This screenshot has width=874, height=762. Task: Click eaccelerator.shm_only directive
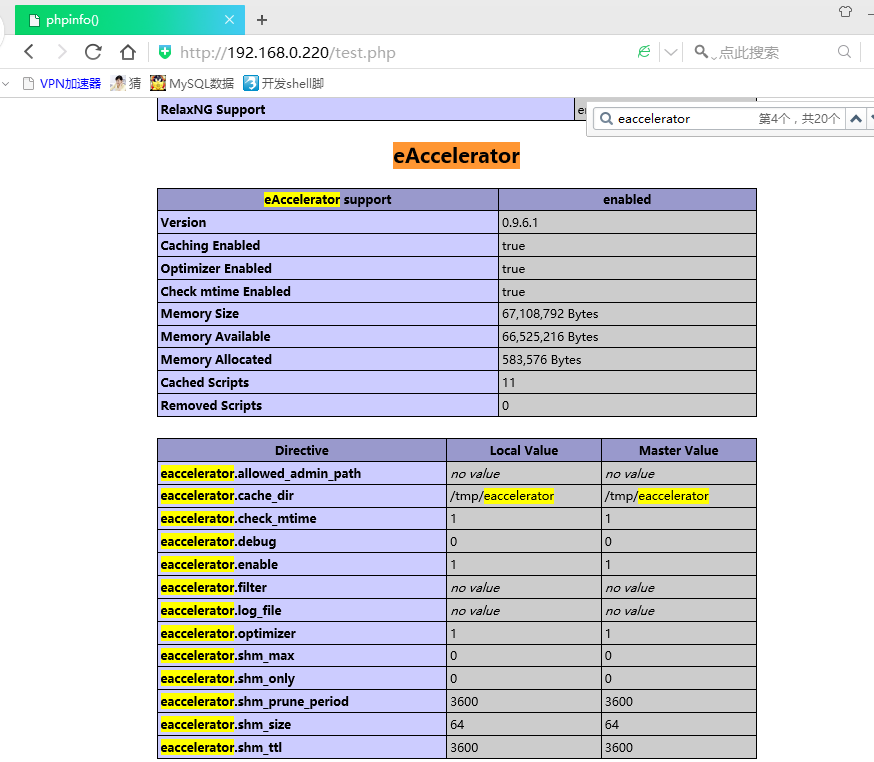point(227,678)
